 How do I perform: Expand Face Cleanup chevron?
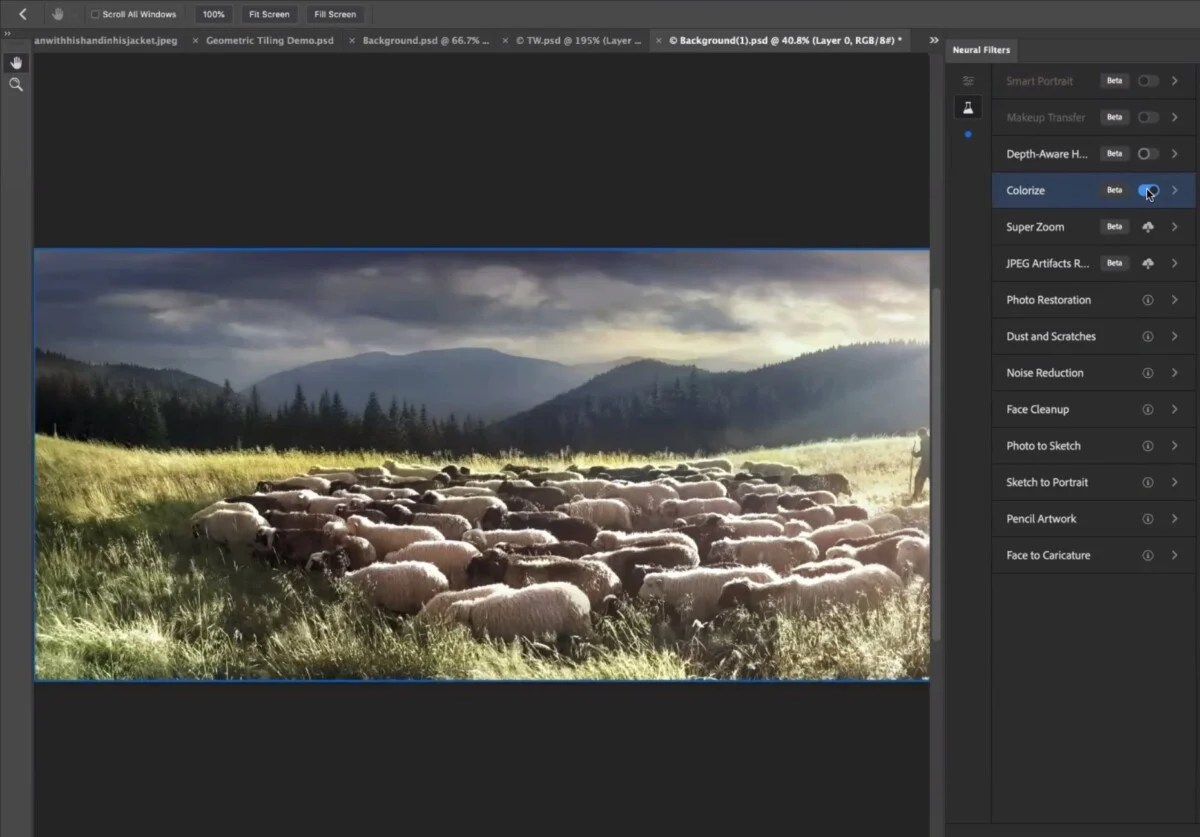[1175, 409]
